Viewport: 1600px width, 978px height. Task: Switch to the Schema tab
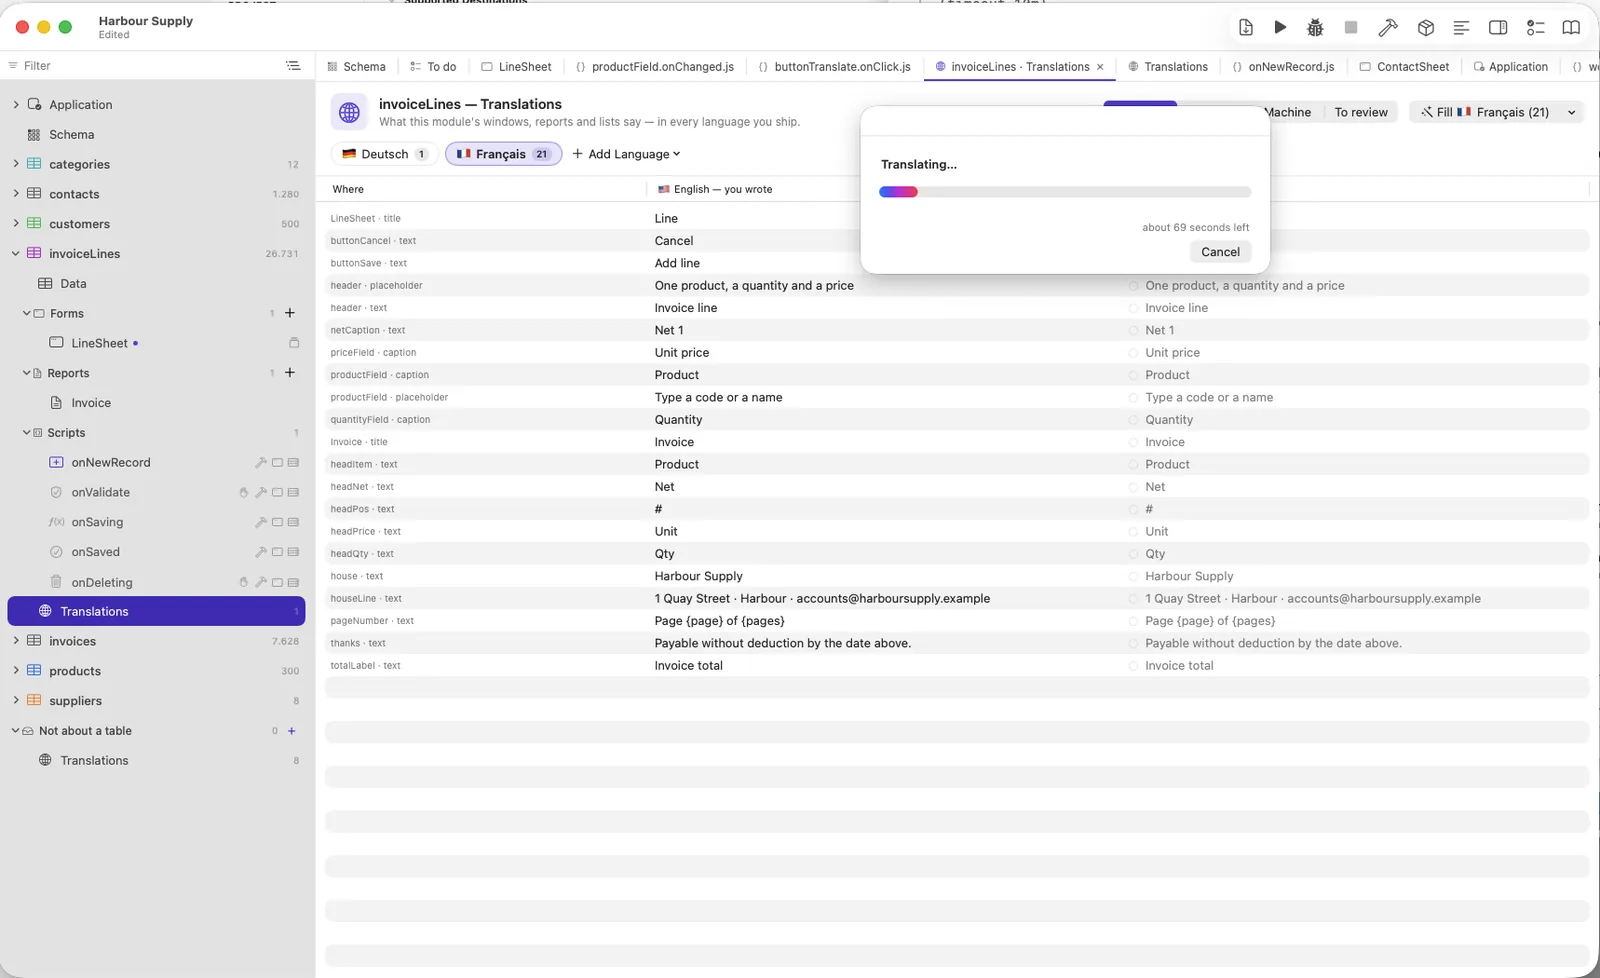click(x=356, y=67)
